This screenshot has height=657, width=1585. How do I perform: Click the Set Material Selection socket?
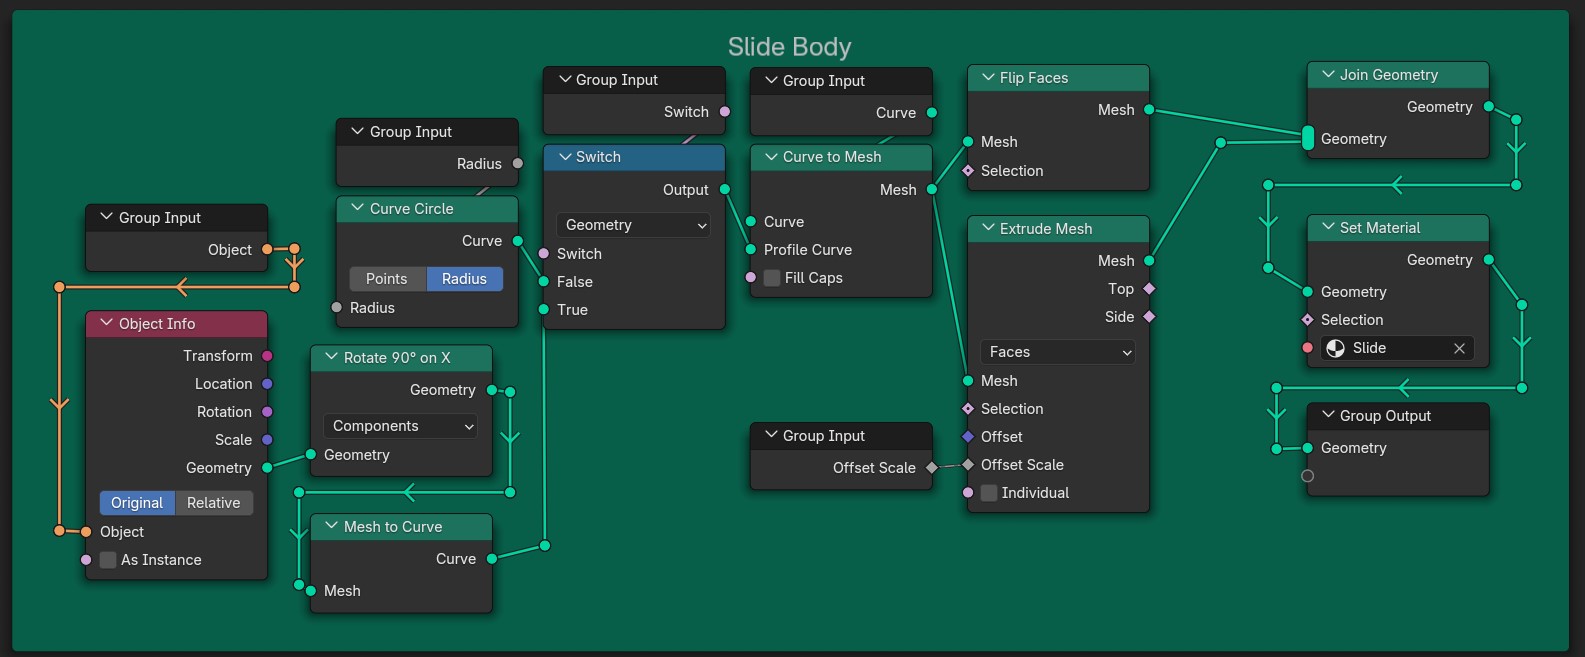pos(1308,320)
